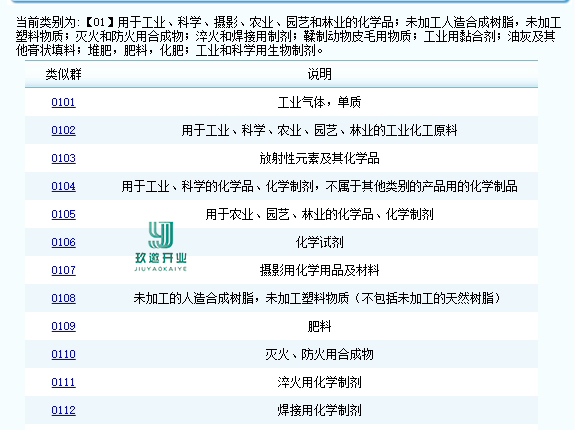This screenshot has height=430, width=575.
Task: Open similar group link 0103
Action: click(63, 158)
